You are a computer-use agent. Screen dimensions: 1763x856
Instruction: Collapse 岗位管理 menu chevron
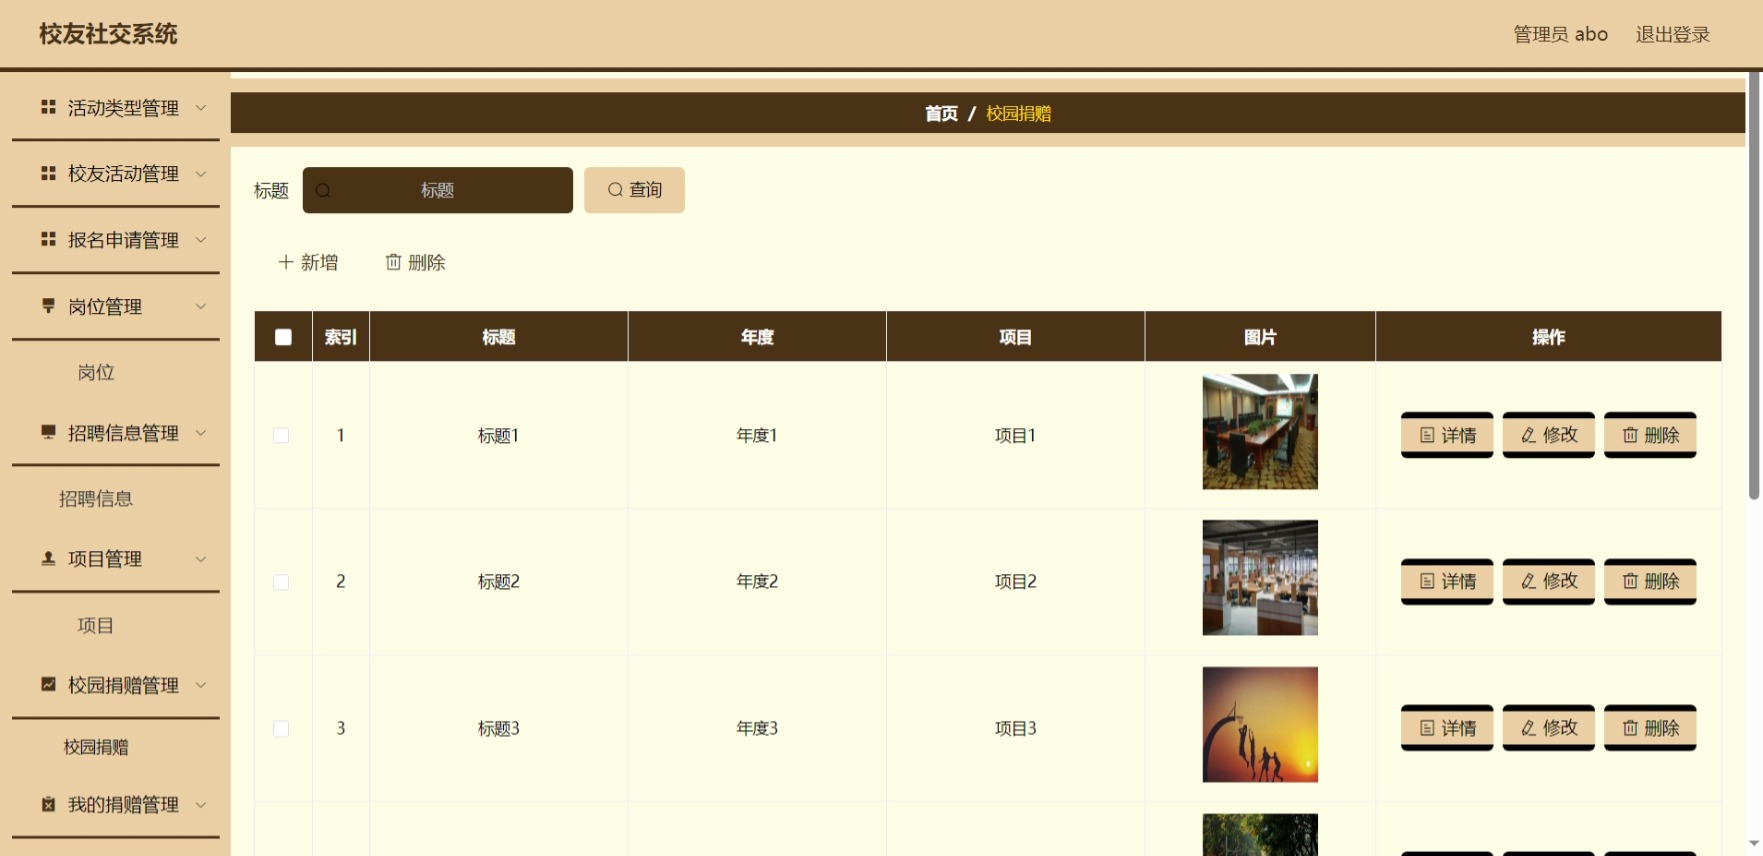click(x=201, y=306)
